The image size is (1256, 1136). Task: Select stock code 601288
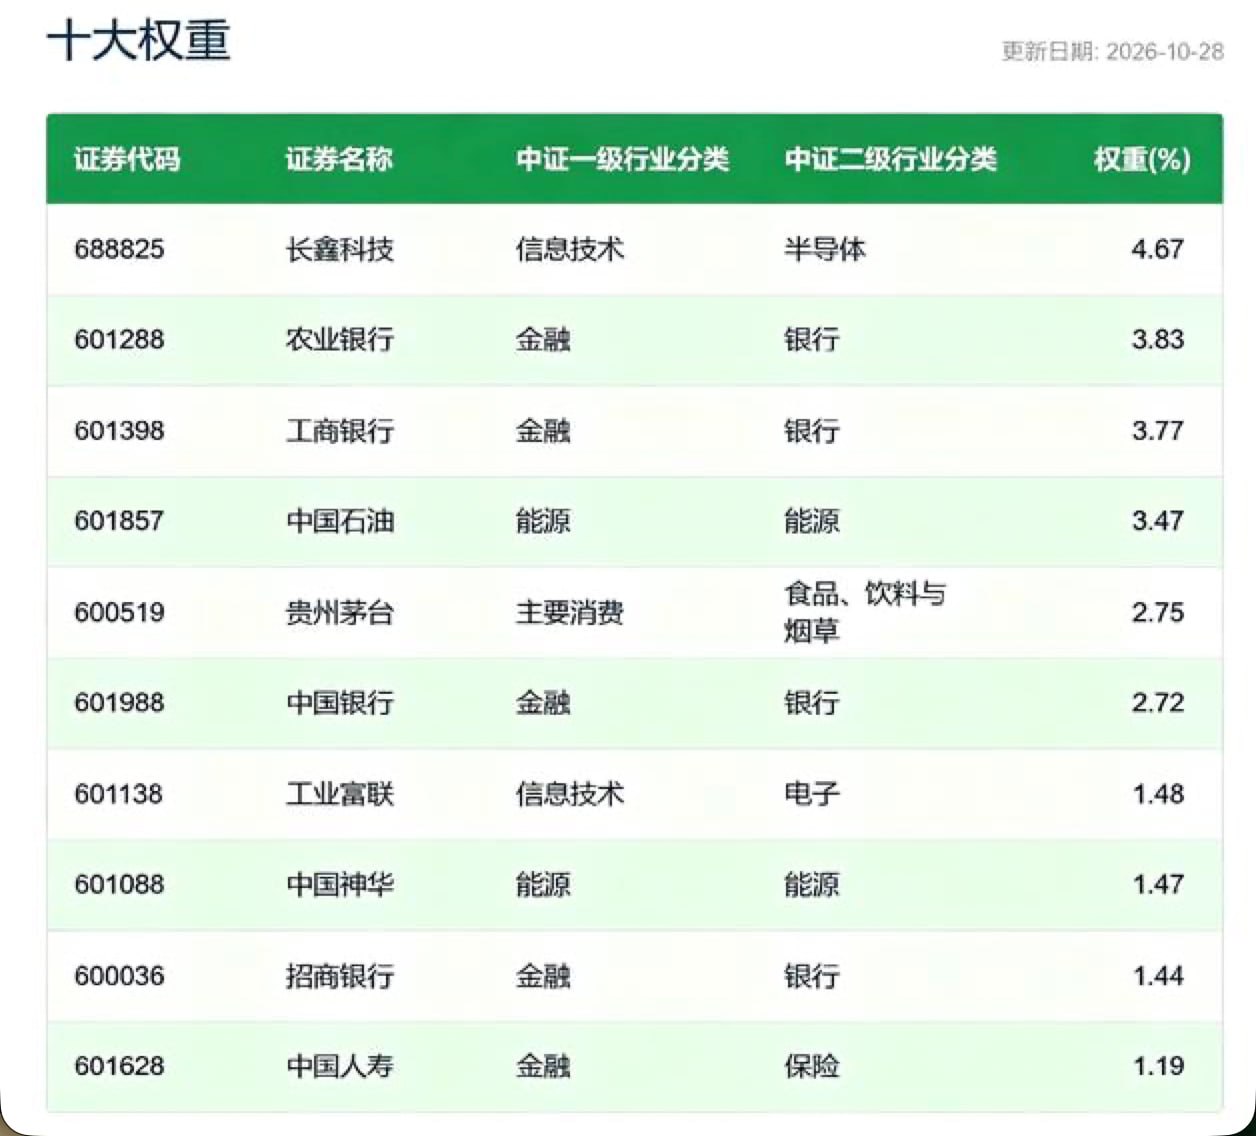[x=119, y=339]
